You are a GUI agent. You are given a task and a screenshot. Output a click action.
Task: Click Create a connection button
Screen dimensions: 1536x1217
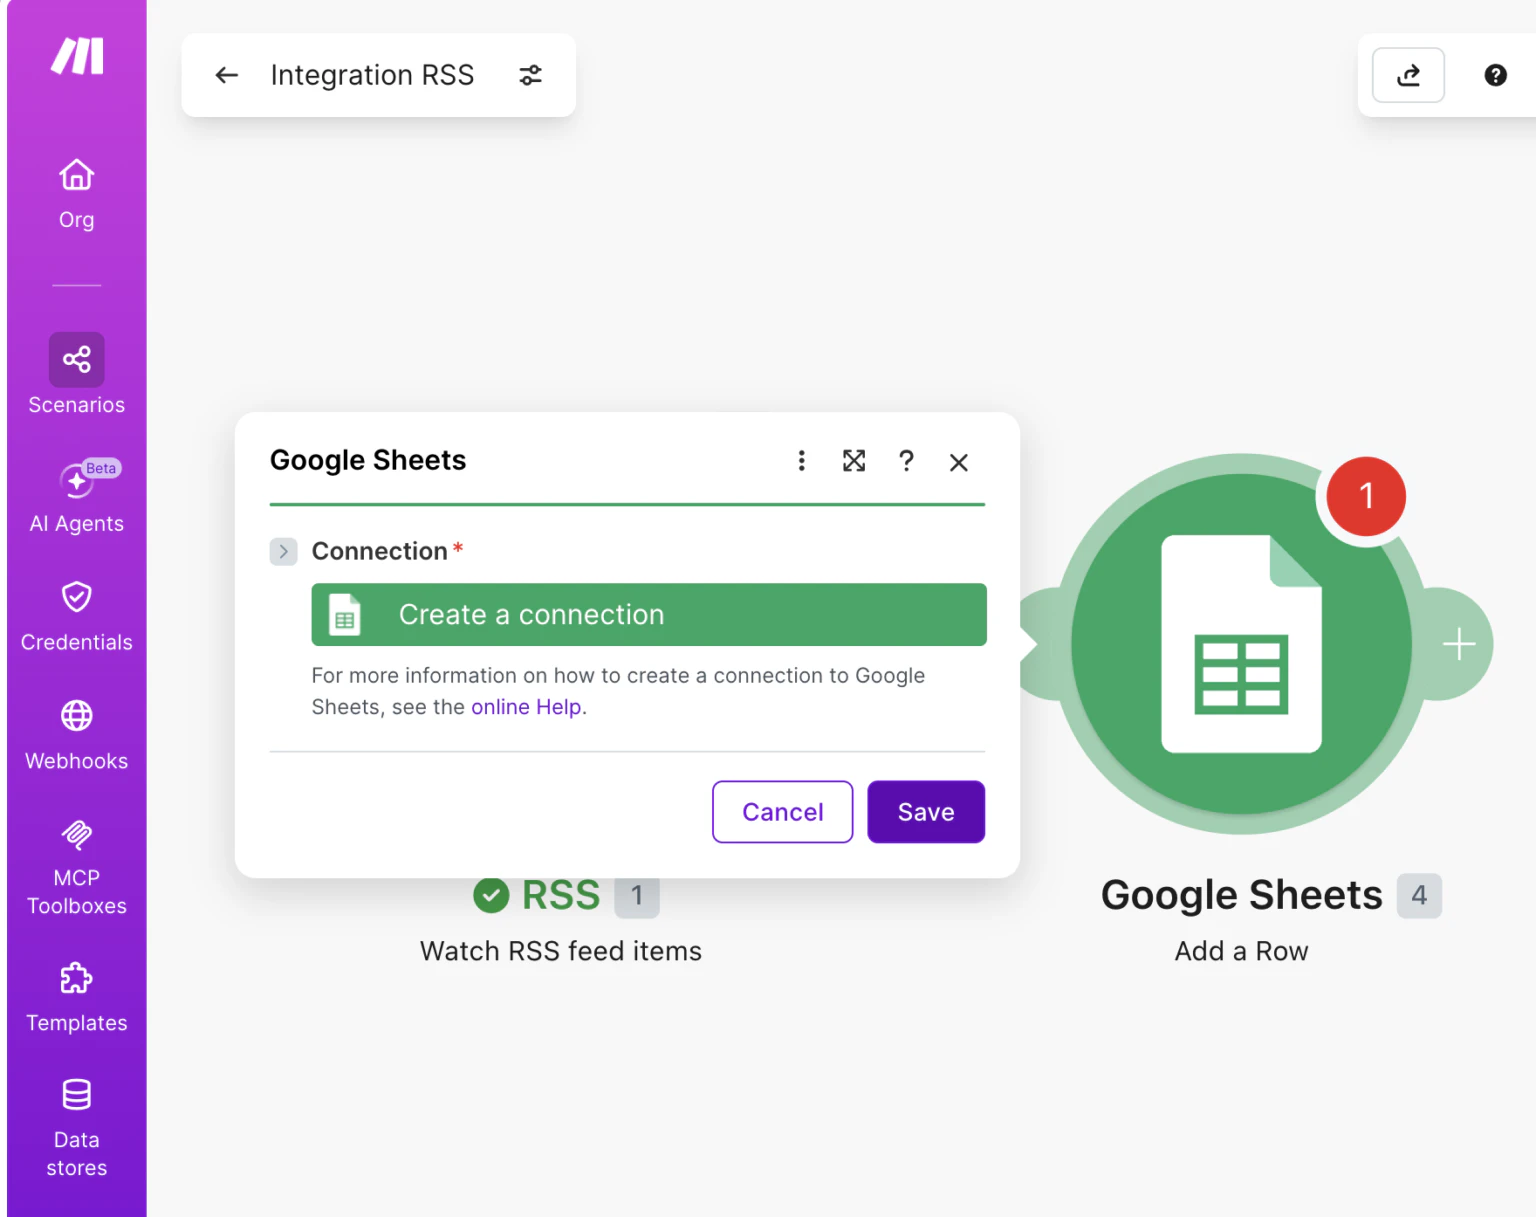pos(649,614)
